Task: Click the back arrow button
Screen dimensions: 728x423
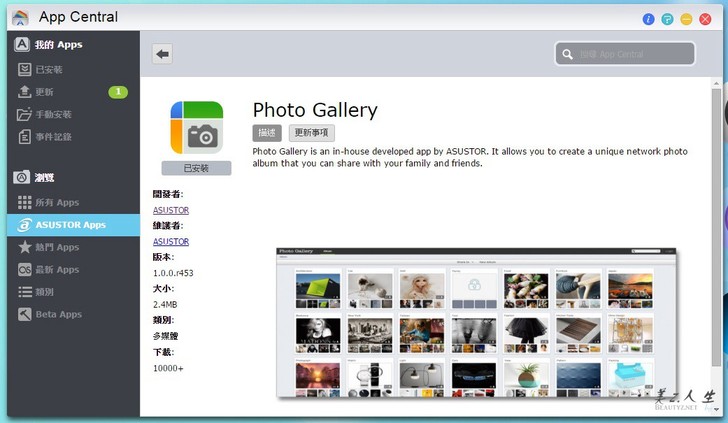Action: [x=163, y=54]
